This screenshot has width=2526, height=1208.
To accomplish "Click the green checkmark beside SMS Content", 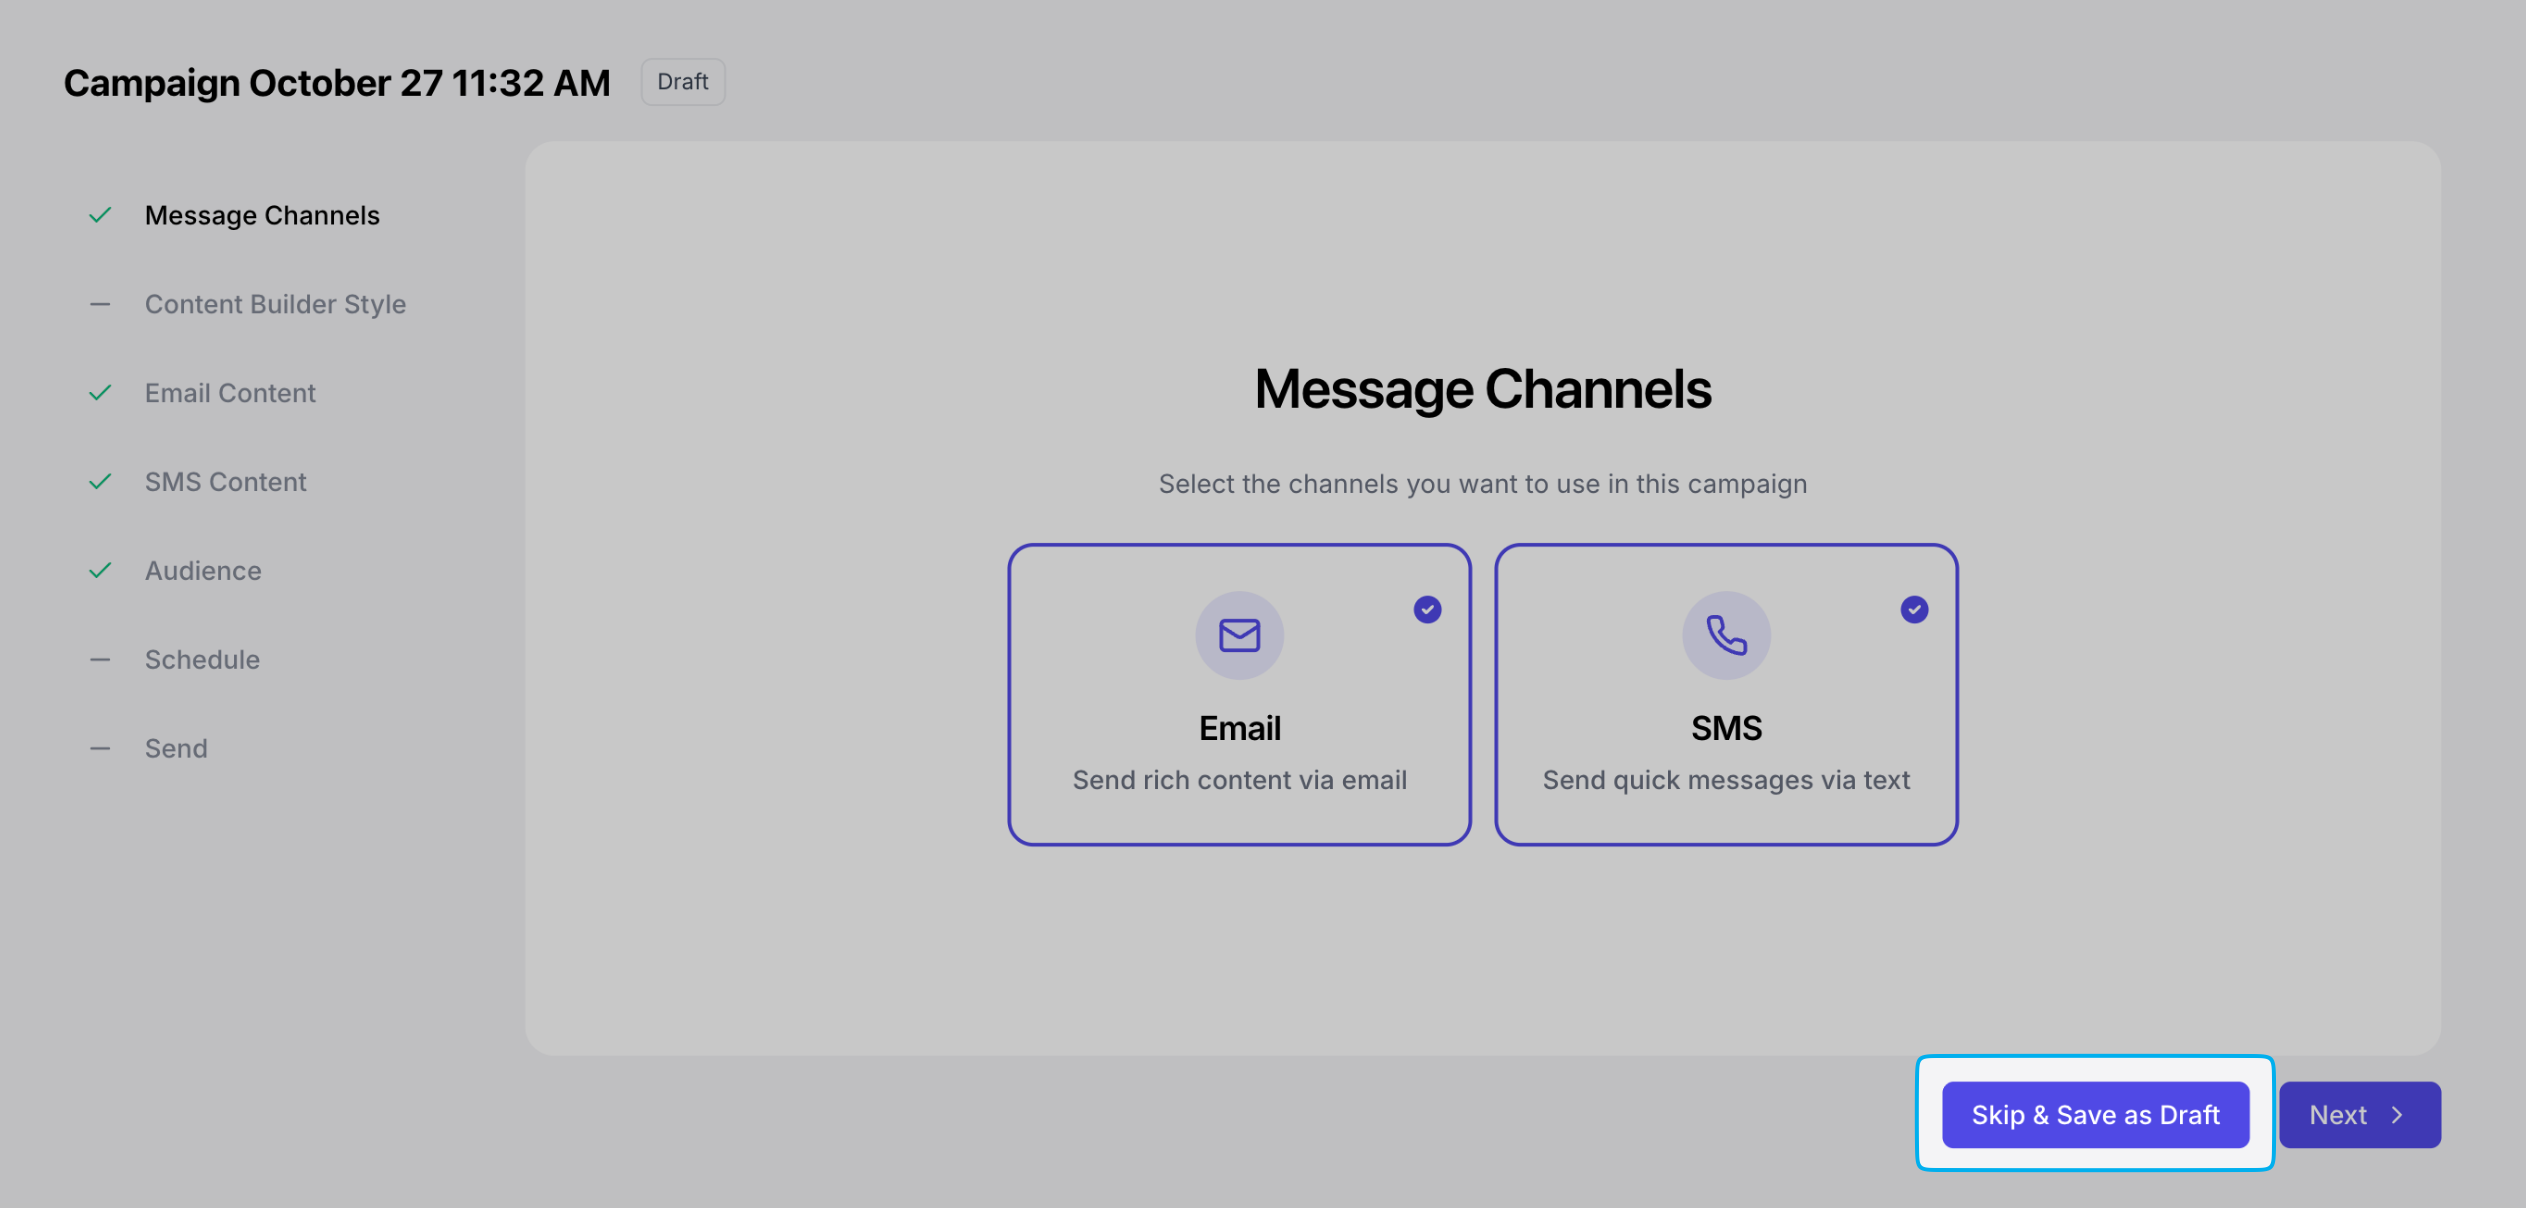I will [100, 482].
